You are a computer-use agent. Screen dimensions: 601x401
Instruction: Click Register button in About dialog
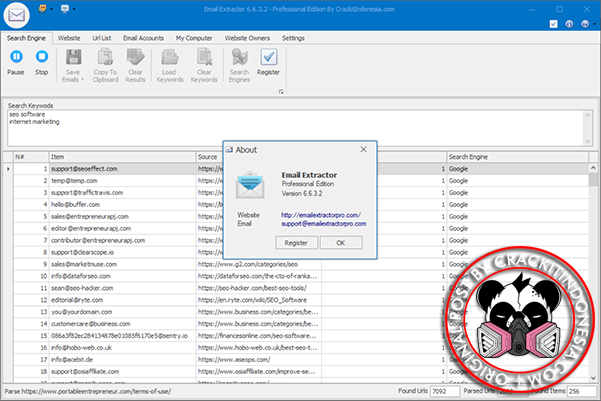tap(296, 243)
